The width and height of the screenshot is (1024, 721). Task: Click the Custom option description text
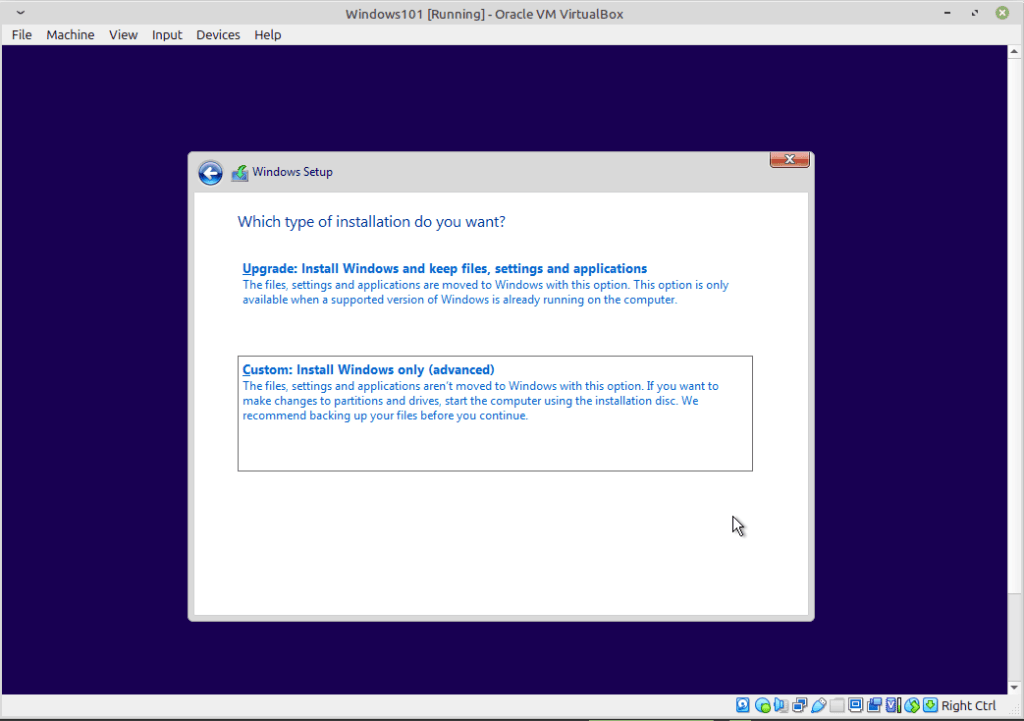(x=481, y=401)
